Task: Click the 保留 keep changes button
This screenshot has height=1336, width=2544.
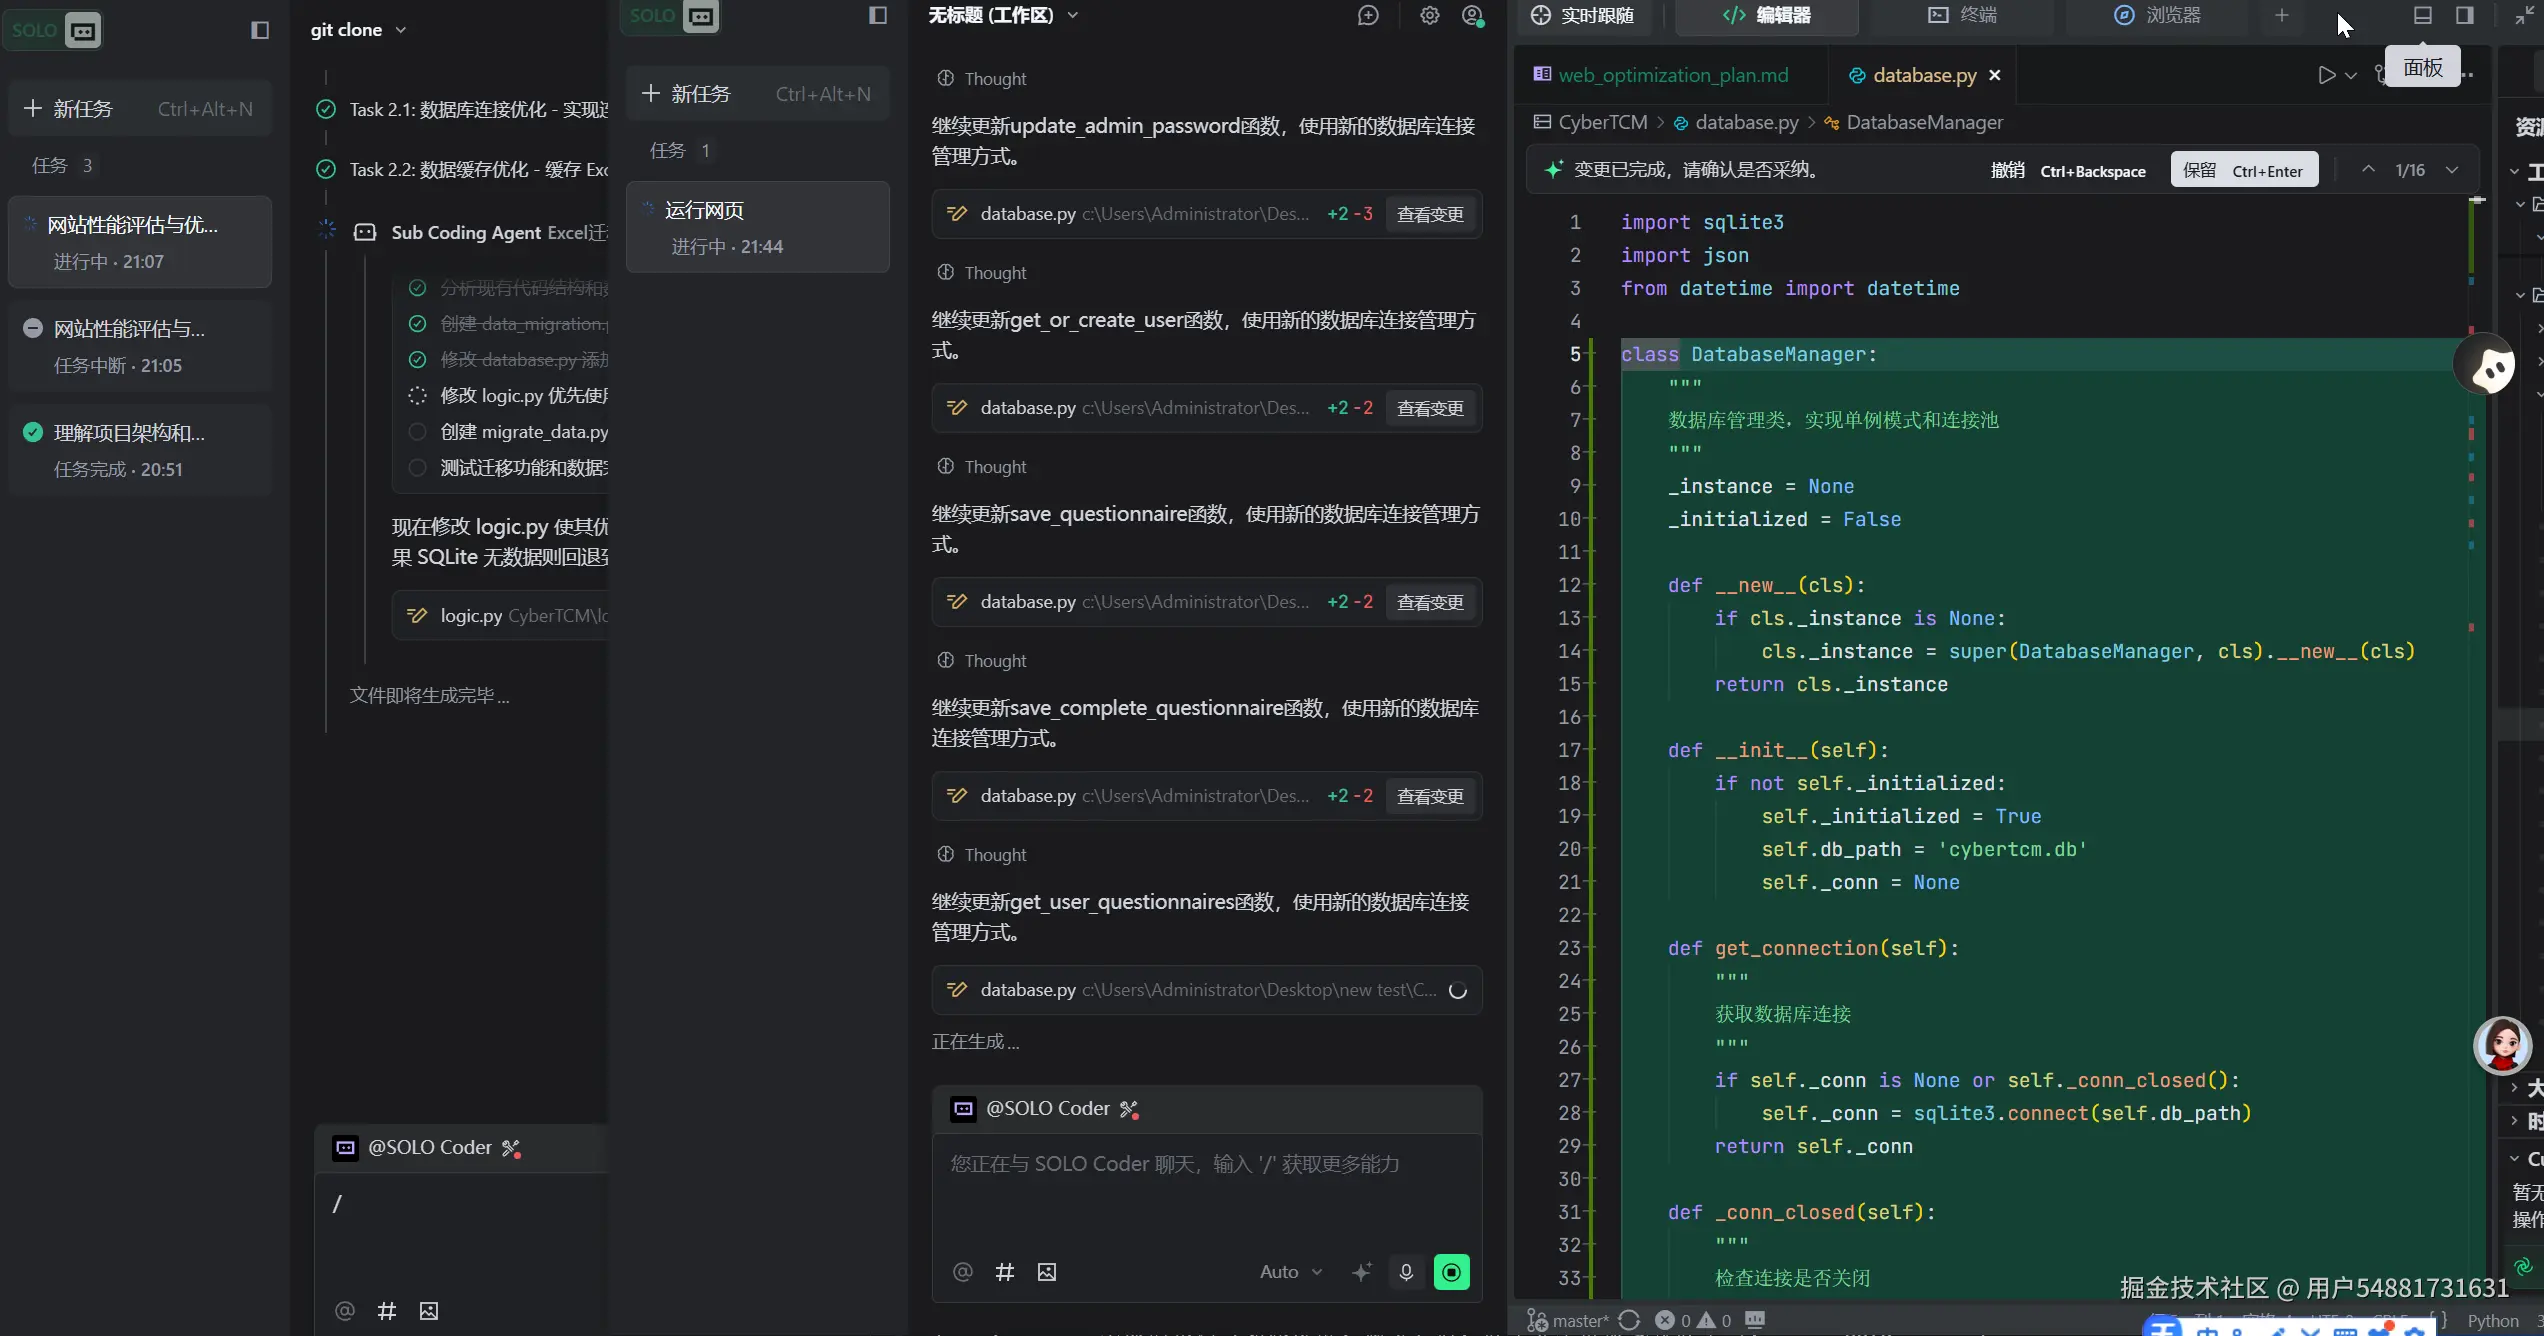Action: (2243, 170)
